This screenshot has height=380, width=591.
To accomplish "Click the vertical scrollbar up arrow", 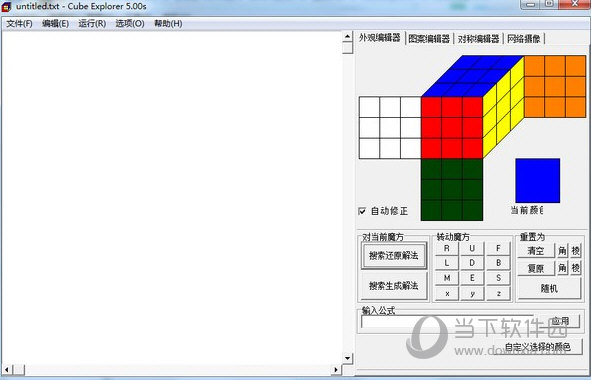I will tap(348, 37).
